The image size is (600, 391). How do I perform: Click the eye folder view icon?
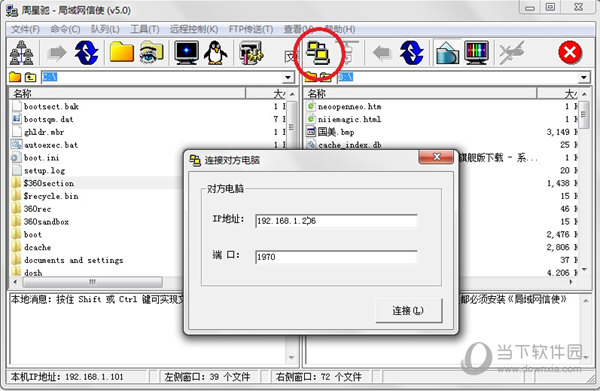point(152,52)
